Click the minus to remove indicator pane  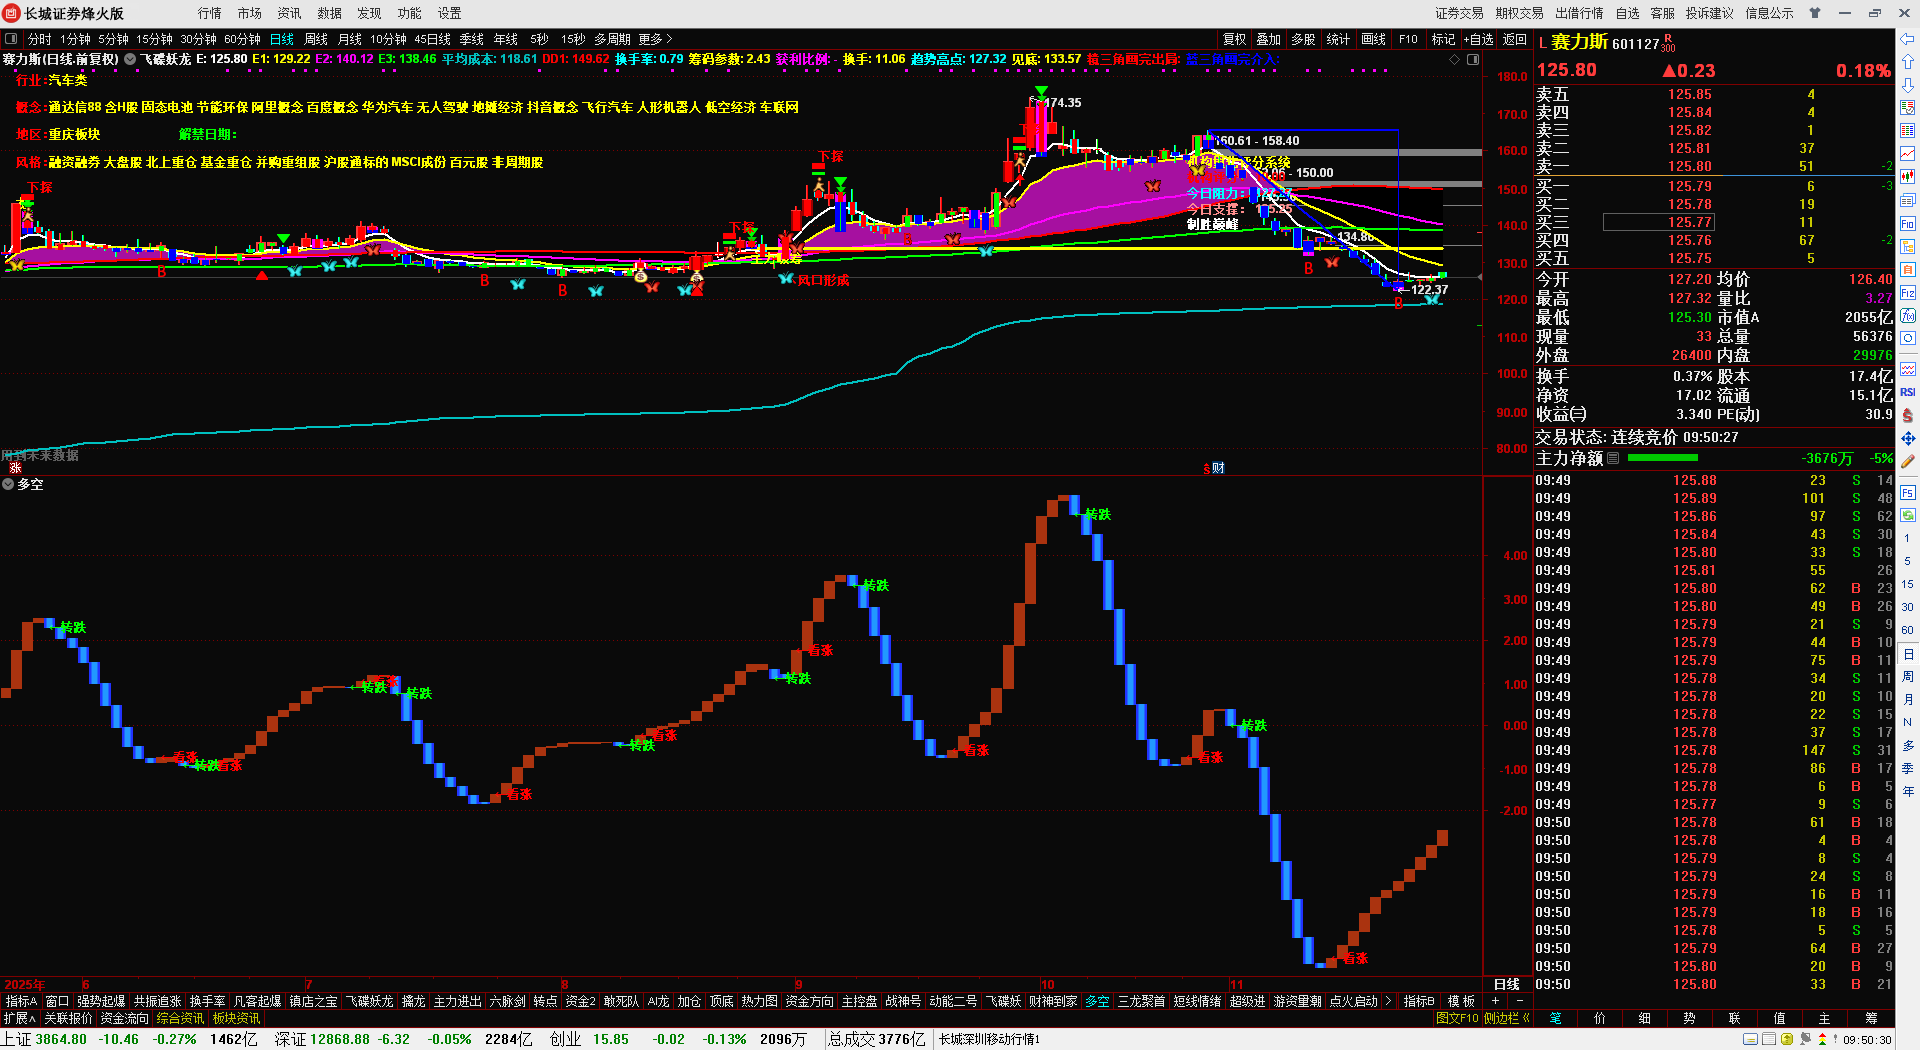pyautogui.click(x=1520, y=1001)
